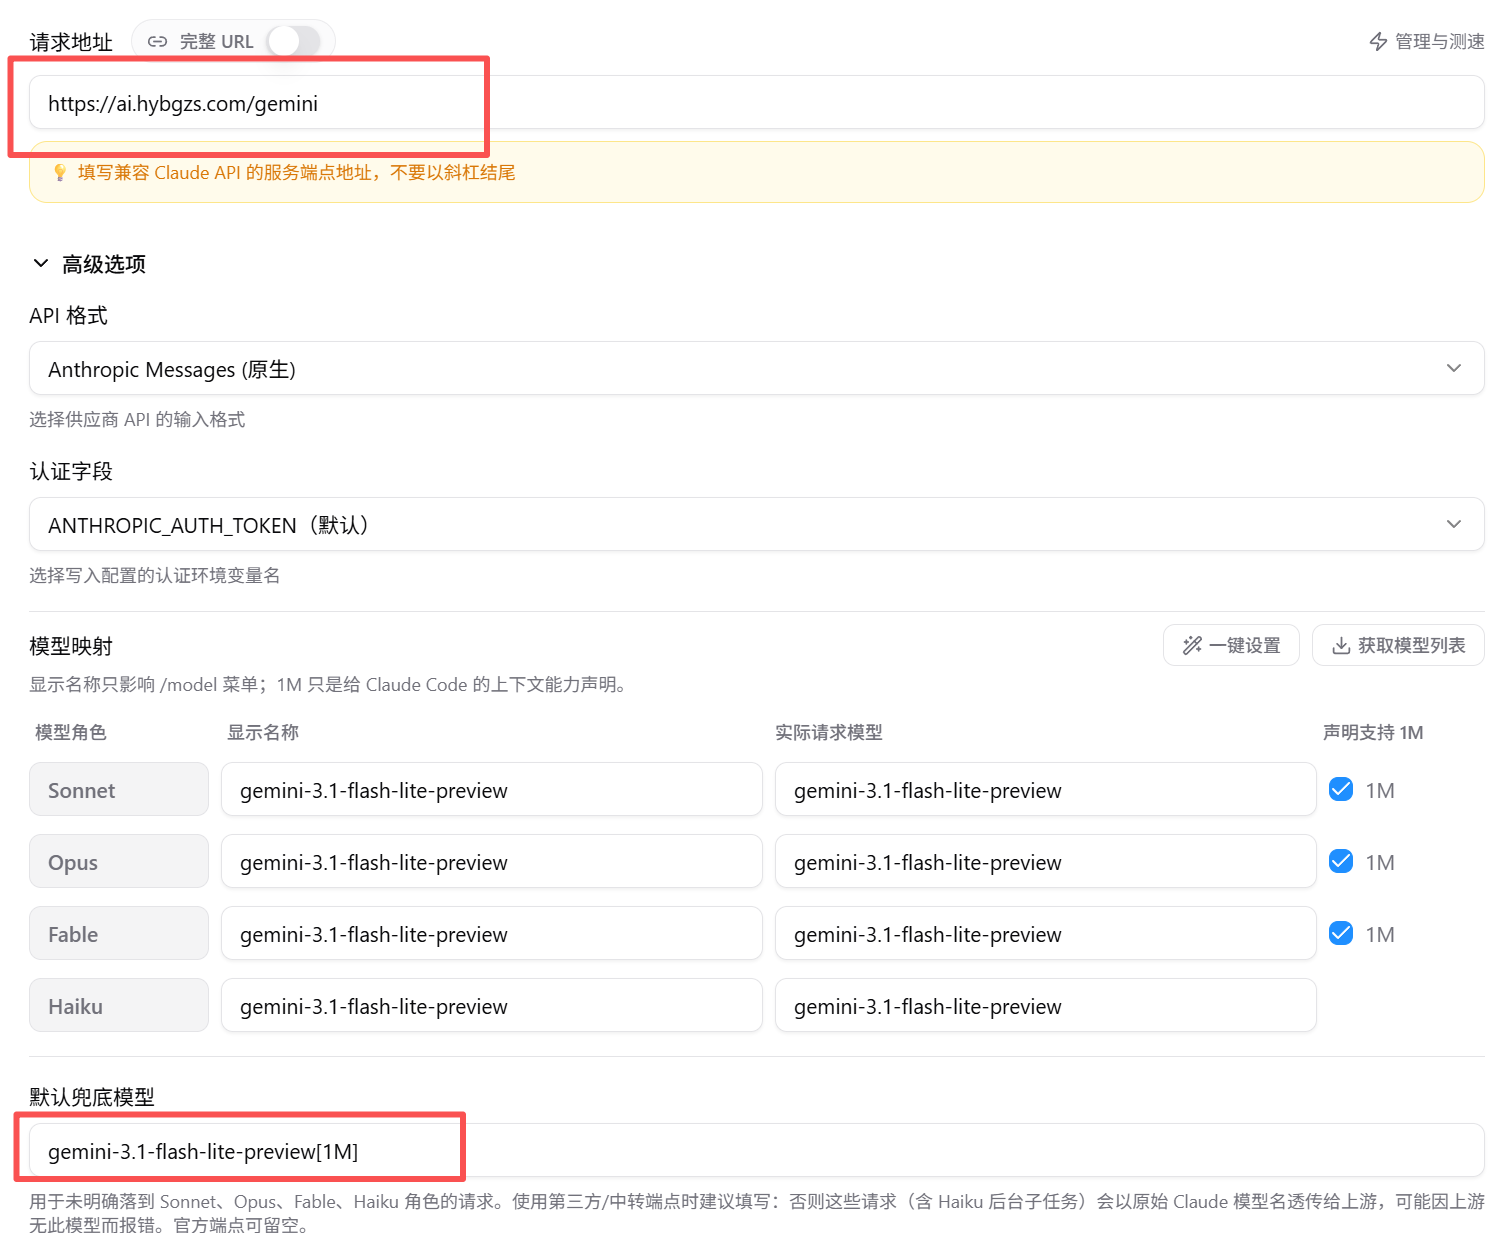Click the 实际请求模型 column header

coord(829,732)
